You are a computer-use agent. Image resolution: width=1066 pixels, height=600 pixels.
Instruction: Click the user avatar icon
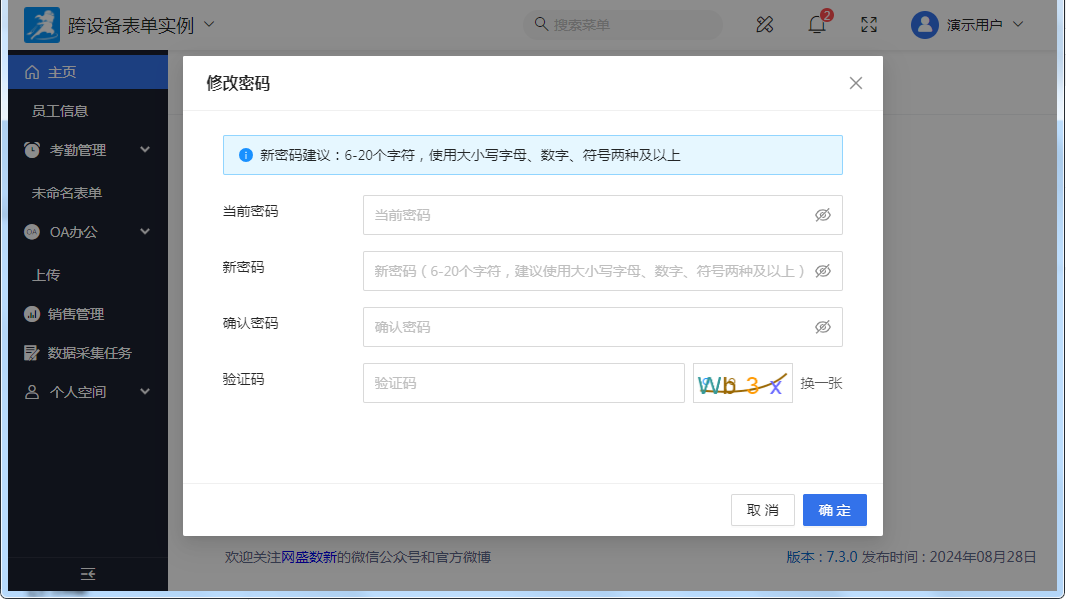(924, 25)
